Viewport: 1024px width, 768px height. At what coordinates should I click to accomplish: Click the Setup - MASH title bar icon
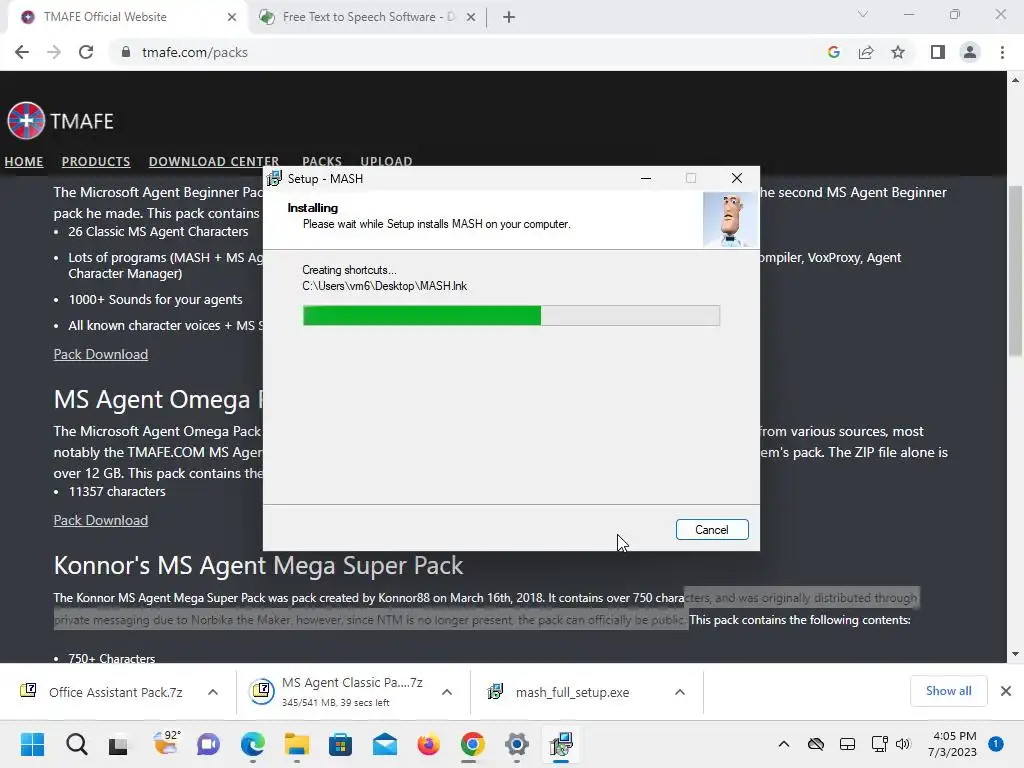point(274,178)
